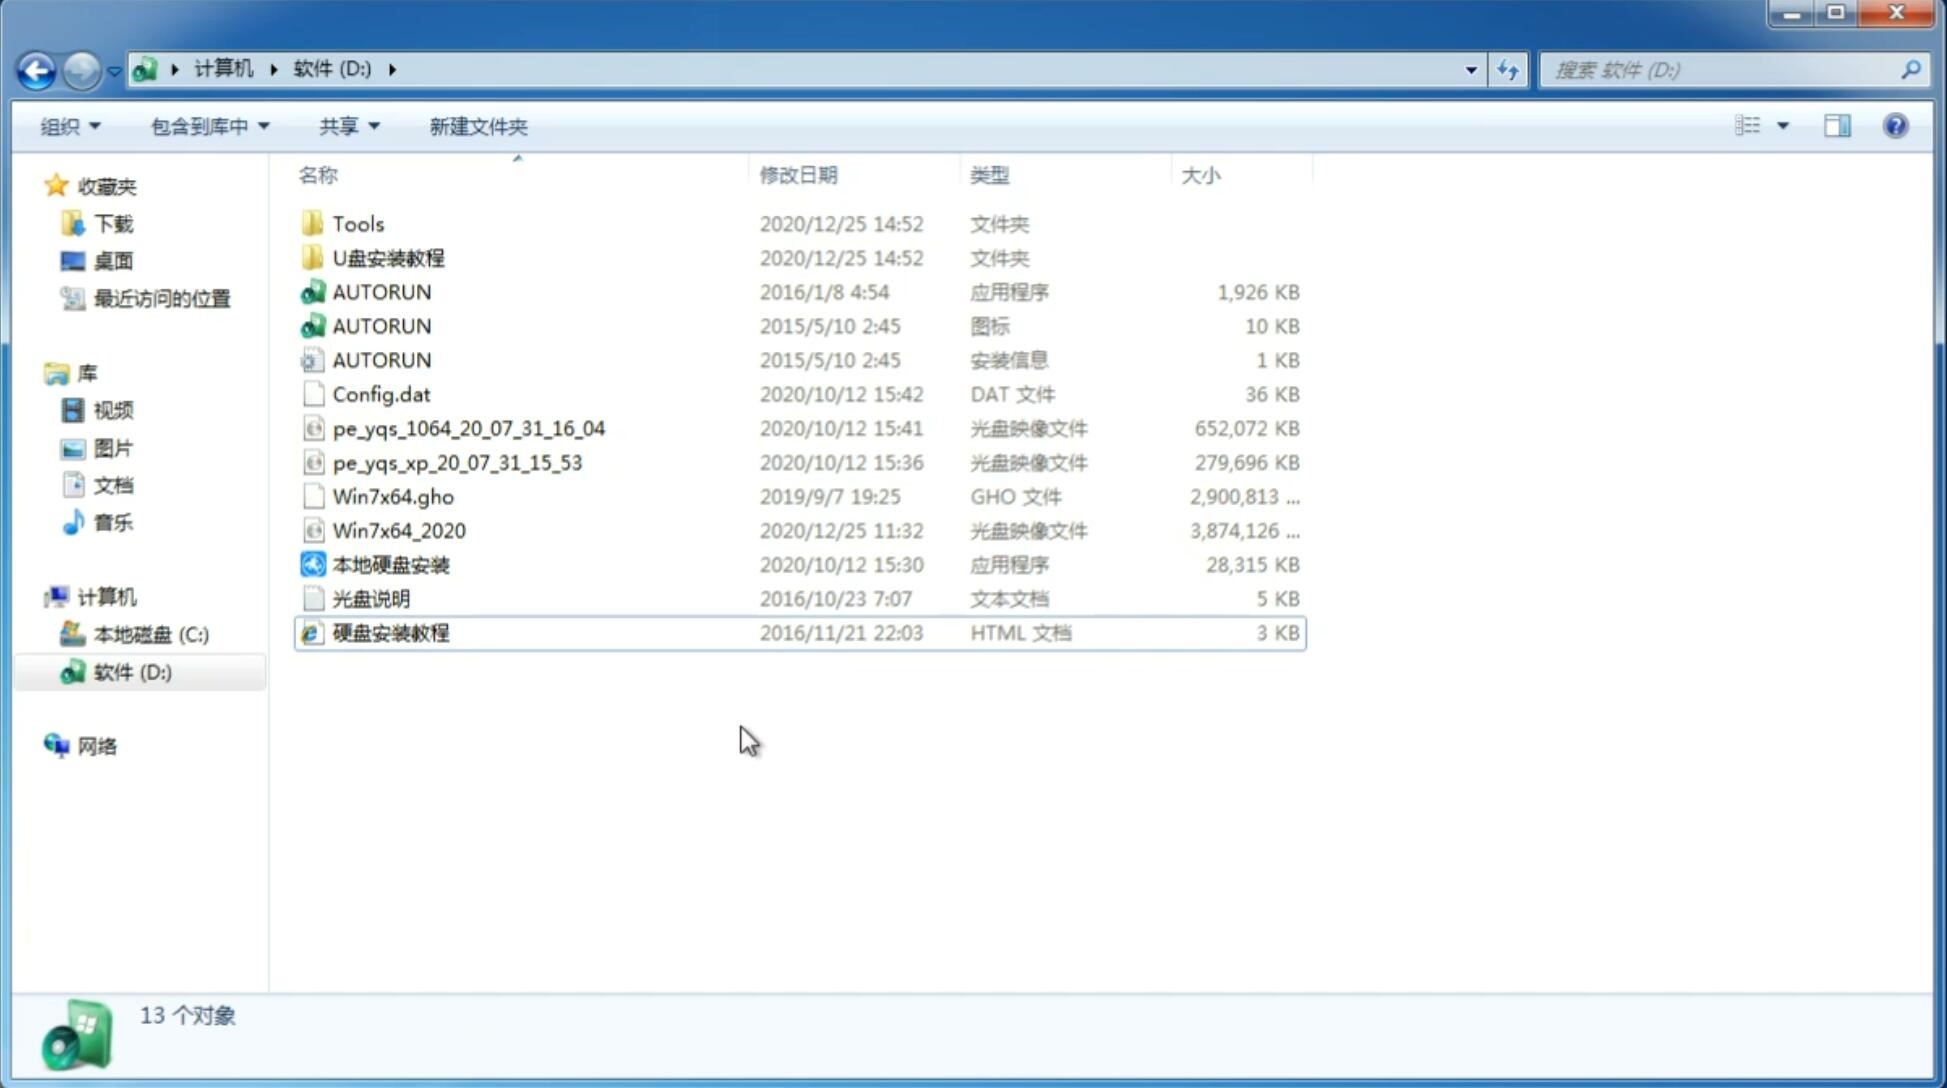Open Win7x64.gho Ghost file
The image size is (1947, 1088).
pyautogui.click(x=392, y=496)
